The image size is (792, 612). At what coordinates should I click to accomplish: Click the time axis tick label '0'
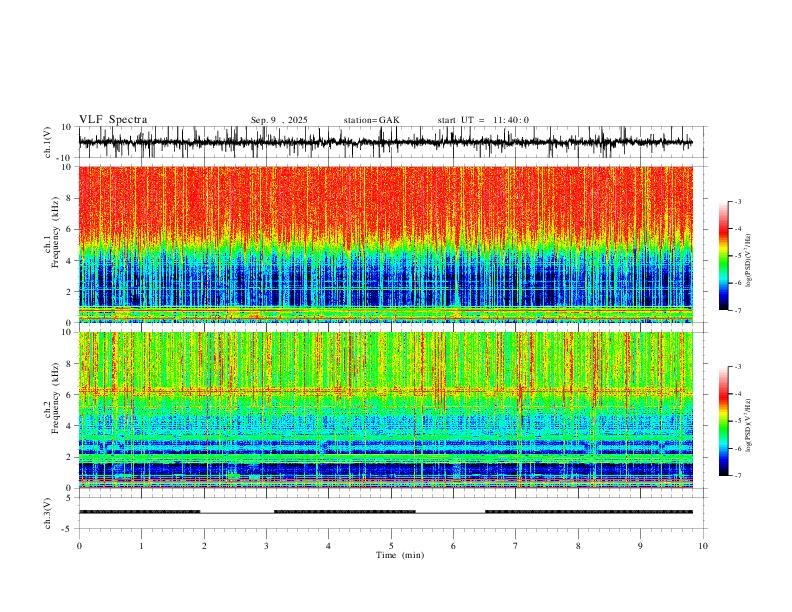point(79,546)
